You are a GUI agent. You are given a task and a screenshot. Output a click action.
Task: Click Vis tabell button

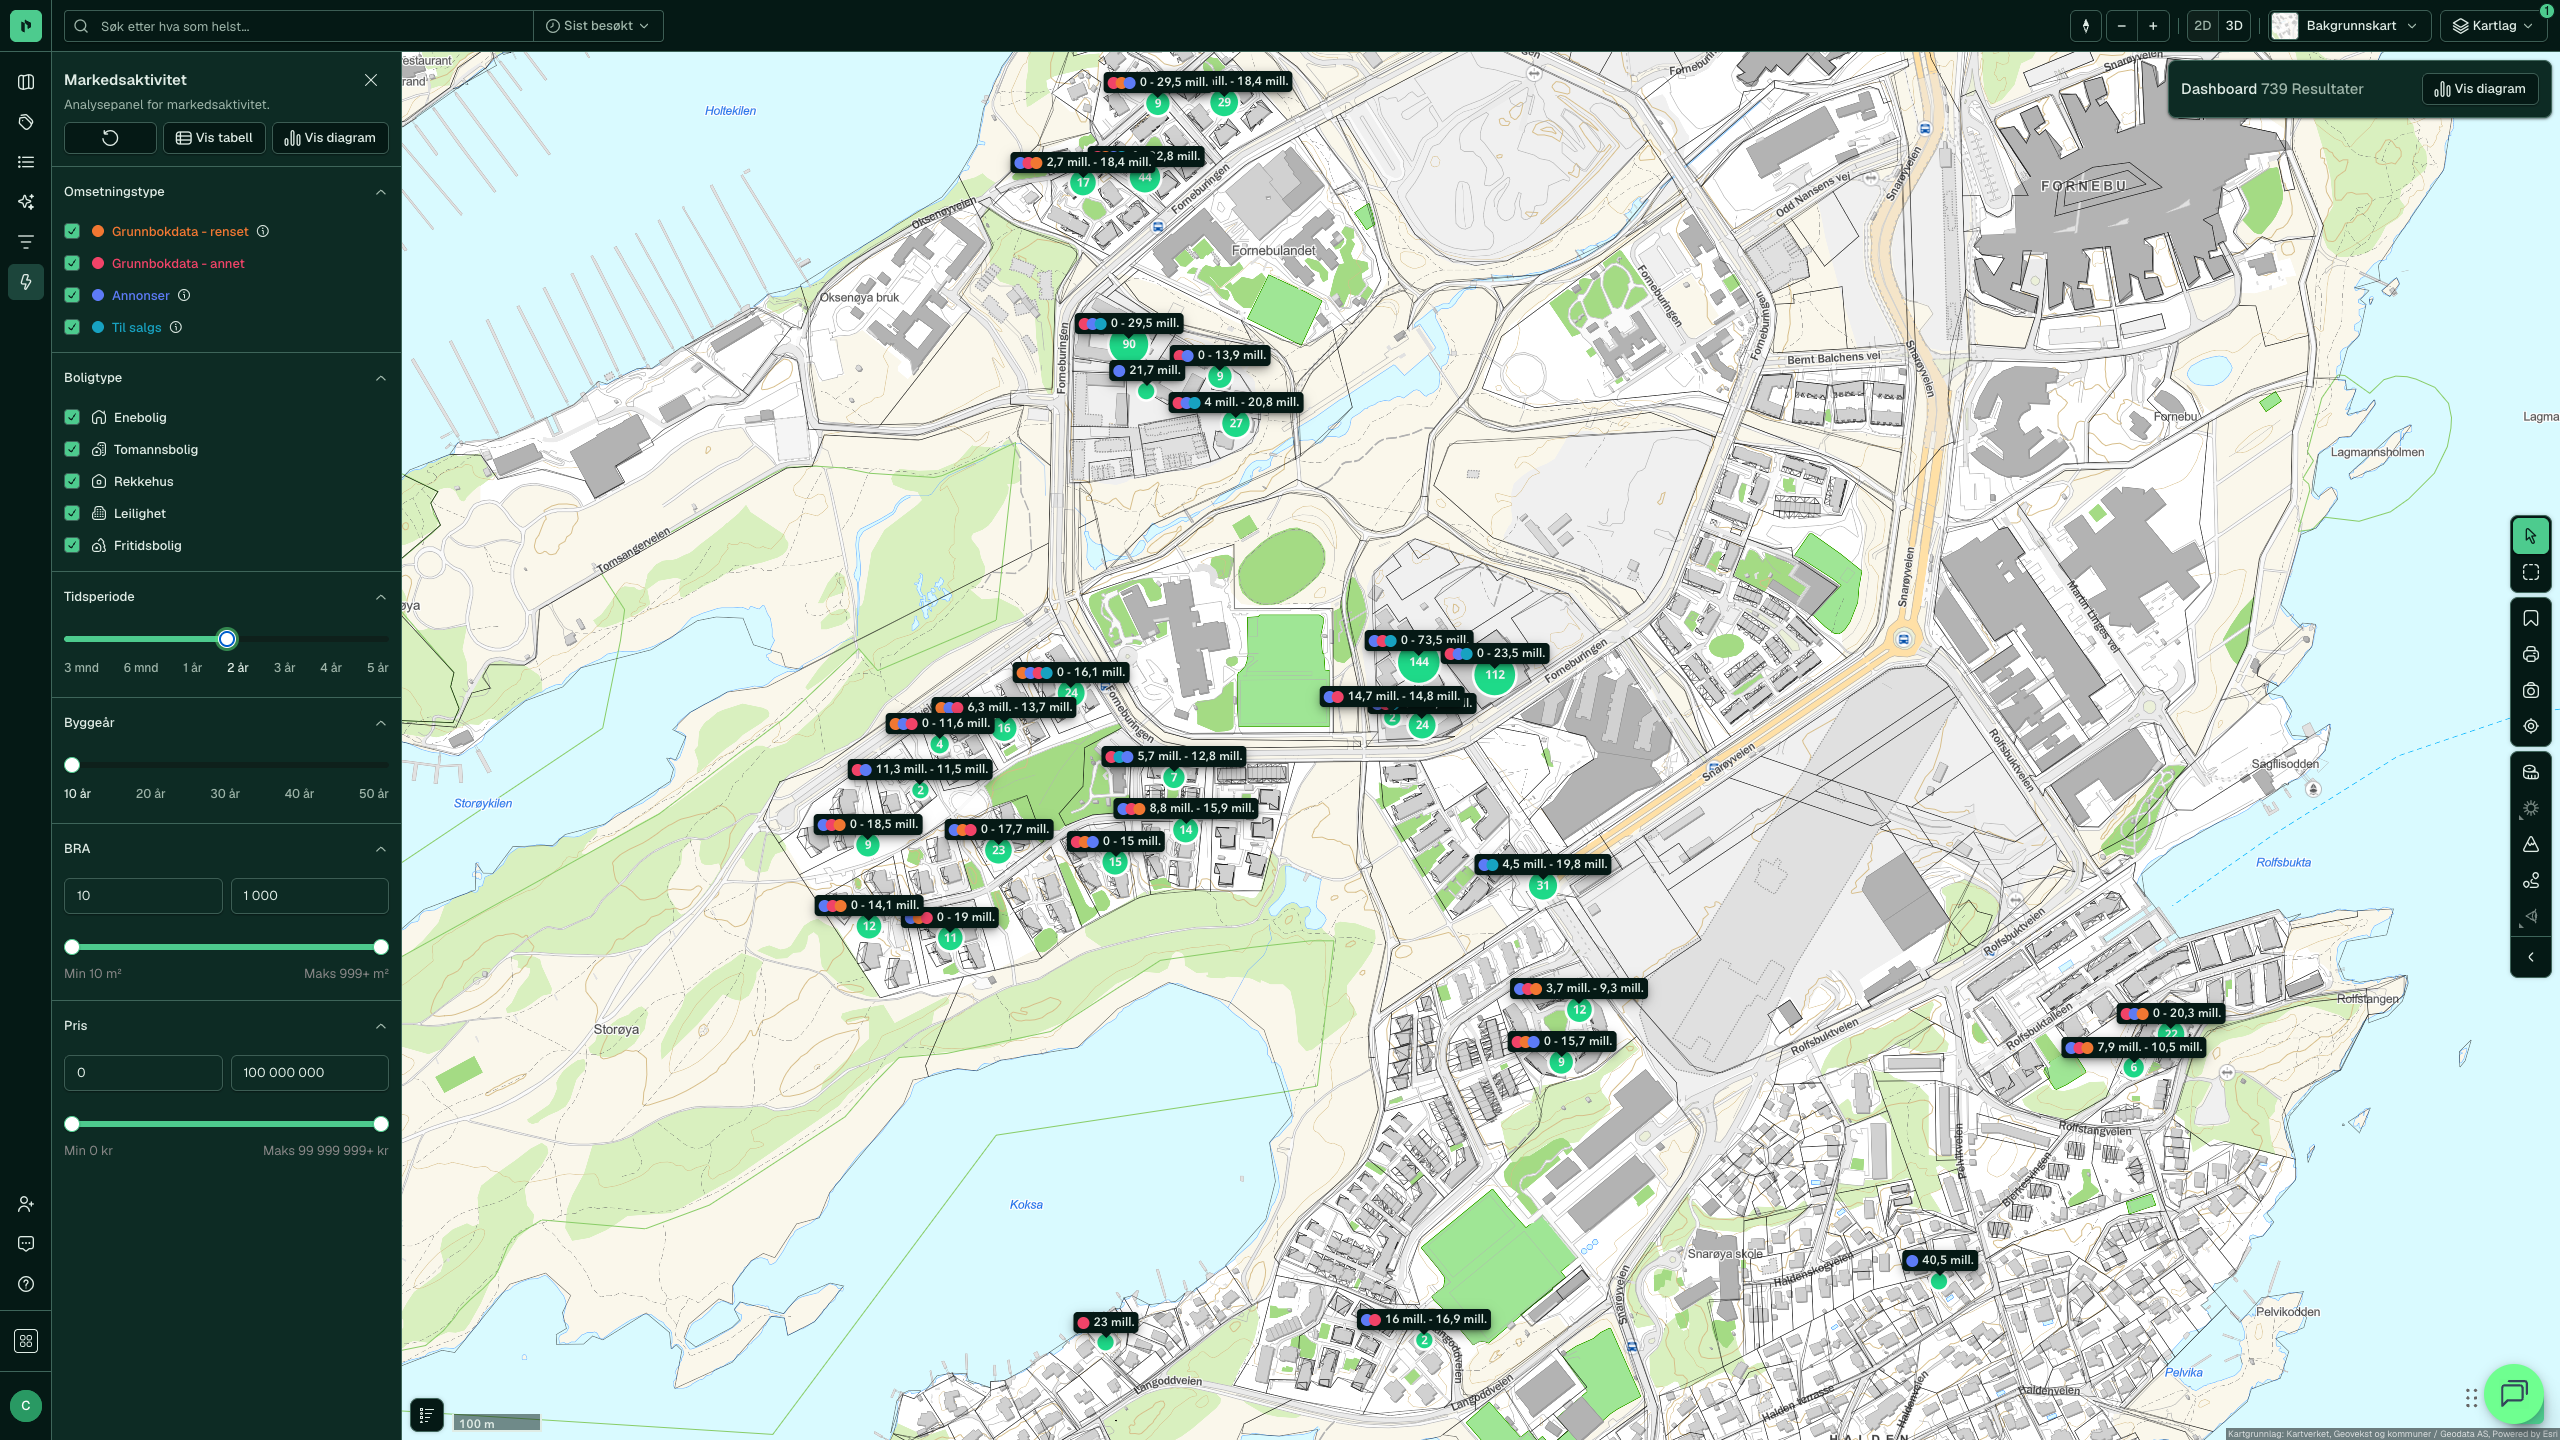(214, 138)
